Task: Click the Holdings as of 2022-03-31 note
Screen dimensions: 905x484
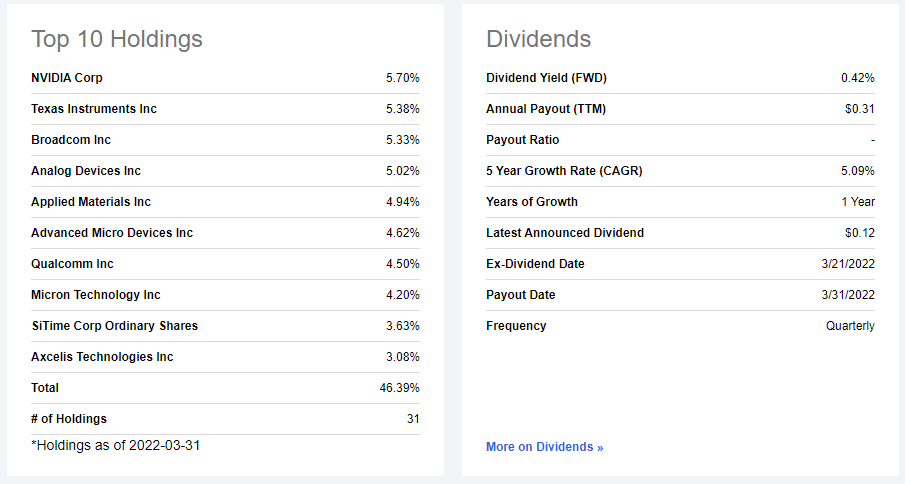Action: pos(115,445)
